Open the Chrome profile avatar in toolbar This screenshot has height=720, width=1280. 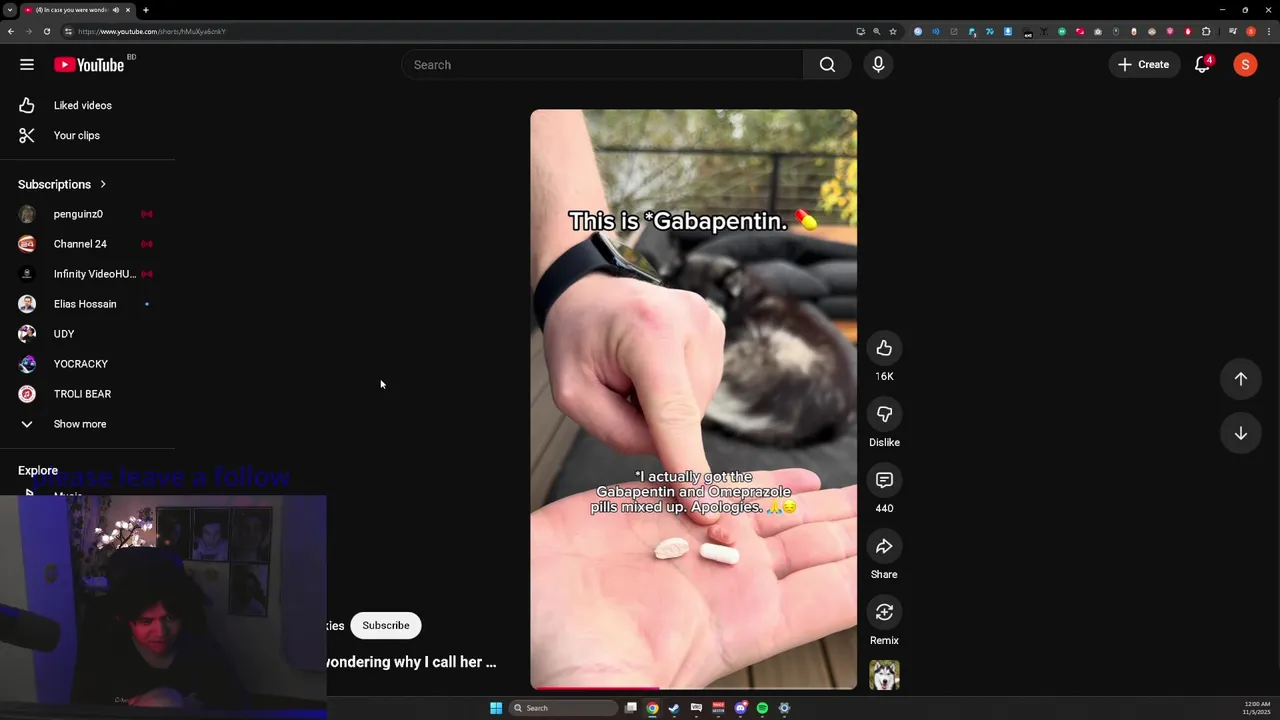1251,31
